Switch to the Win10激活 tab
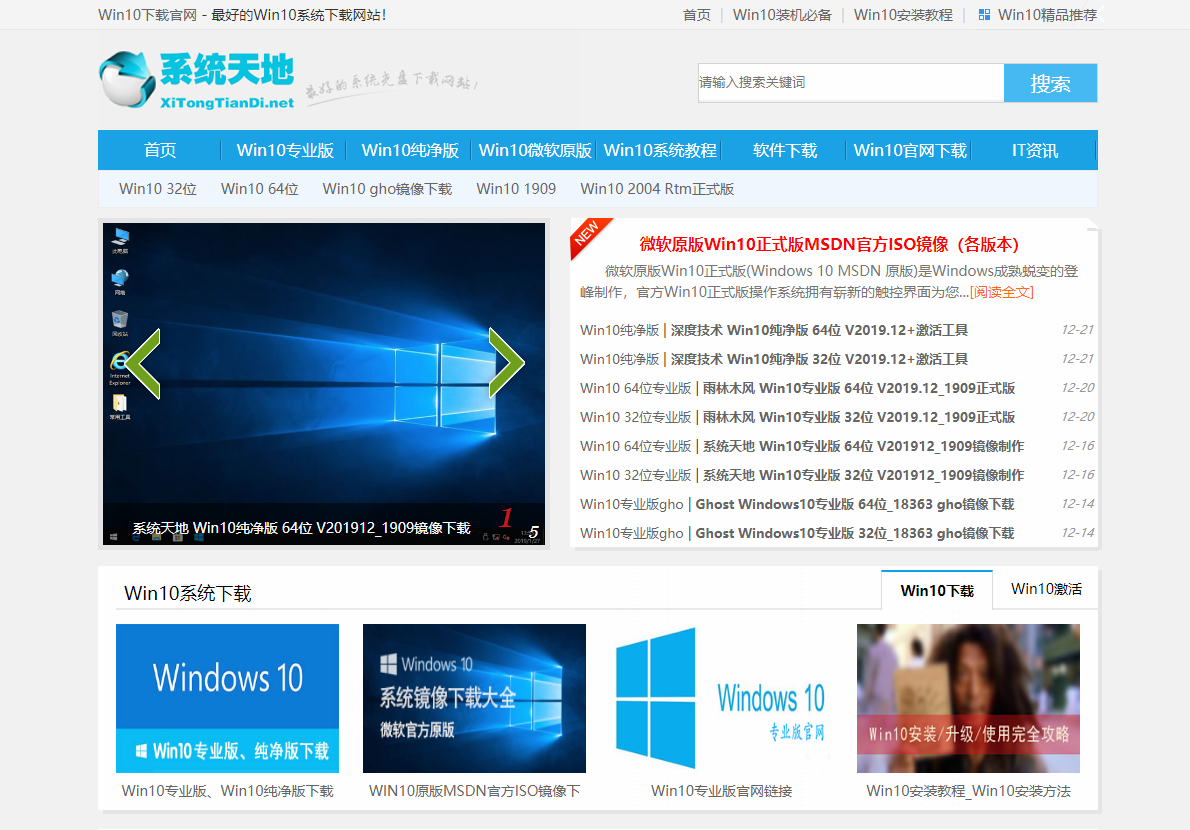This screenshot has width=1190, height=830. 1046,589
